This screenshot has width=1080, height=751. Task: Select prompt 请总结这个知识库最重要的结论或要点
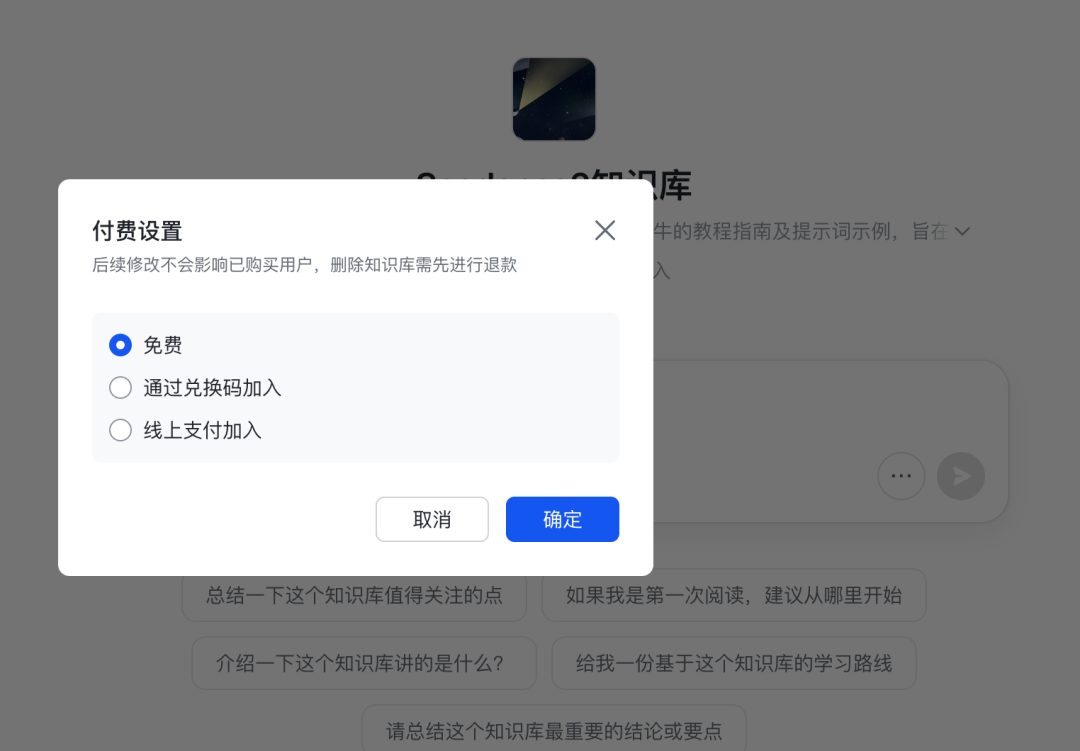pos(554,729)
